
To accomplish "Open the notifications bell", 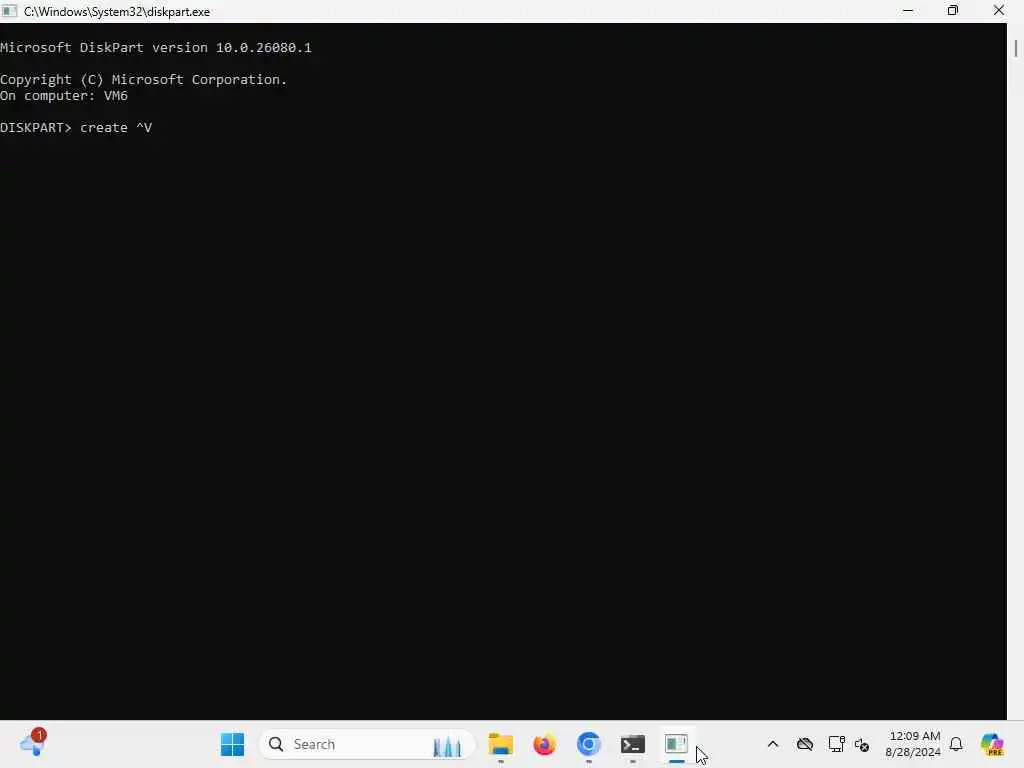I will click(x=956, y=744).
